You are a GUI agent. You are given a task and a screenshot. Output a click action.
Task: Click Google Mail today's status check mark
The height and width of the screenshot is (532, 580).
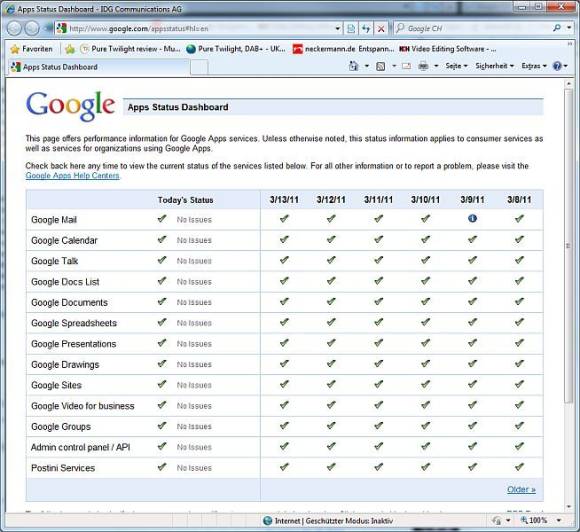click(162, 219)
